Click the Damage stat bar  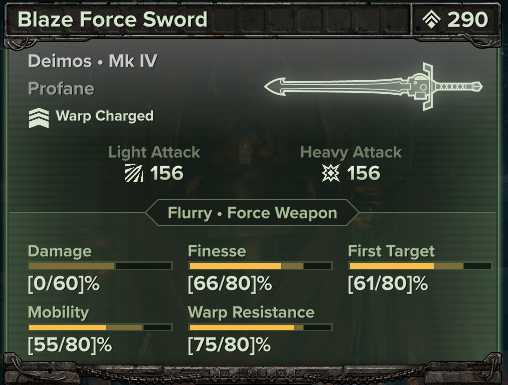click(100, 266)
